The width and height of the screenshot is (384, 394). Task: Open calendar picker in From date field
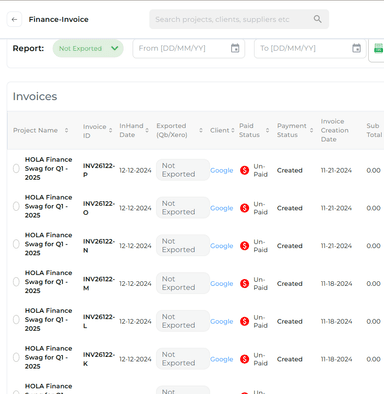coord(235,48)
